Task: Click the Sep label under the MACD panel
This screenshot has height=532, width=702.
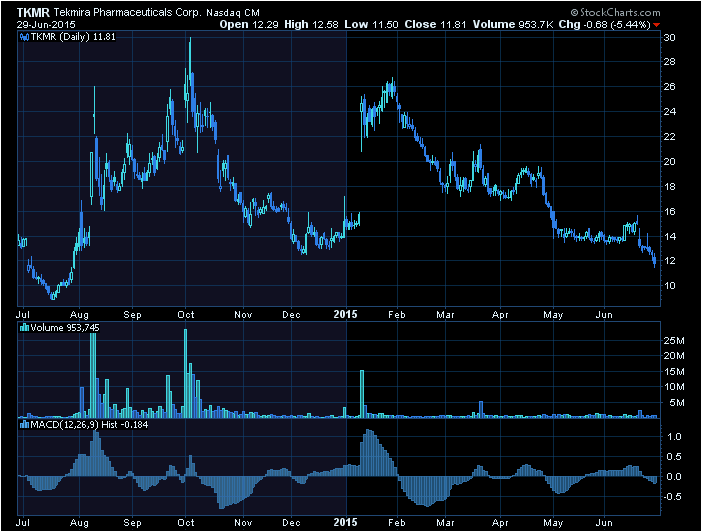Action: click(133, 523)
